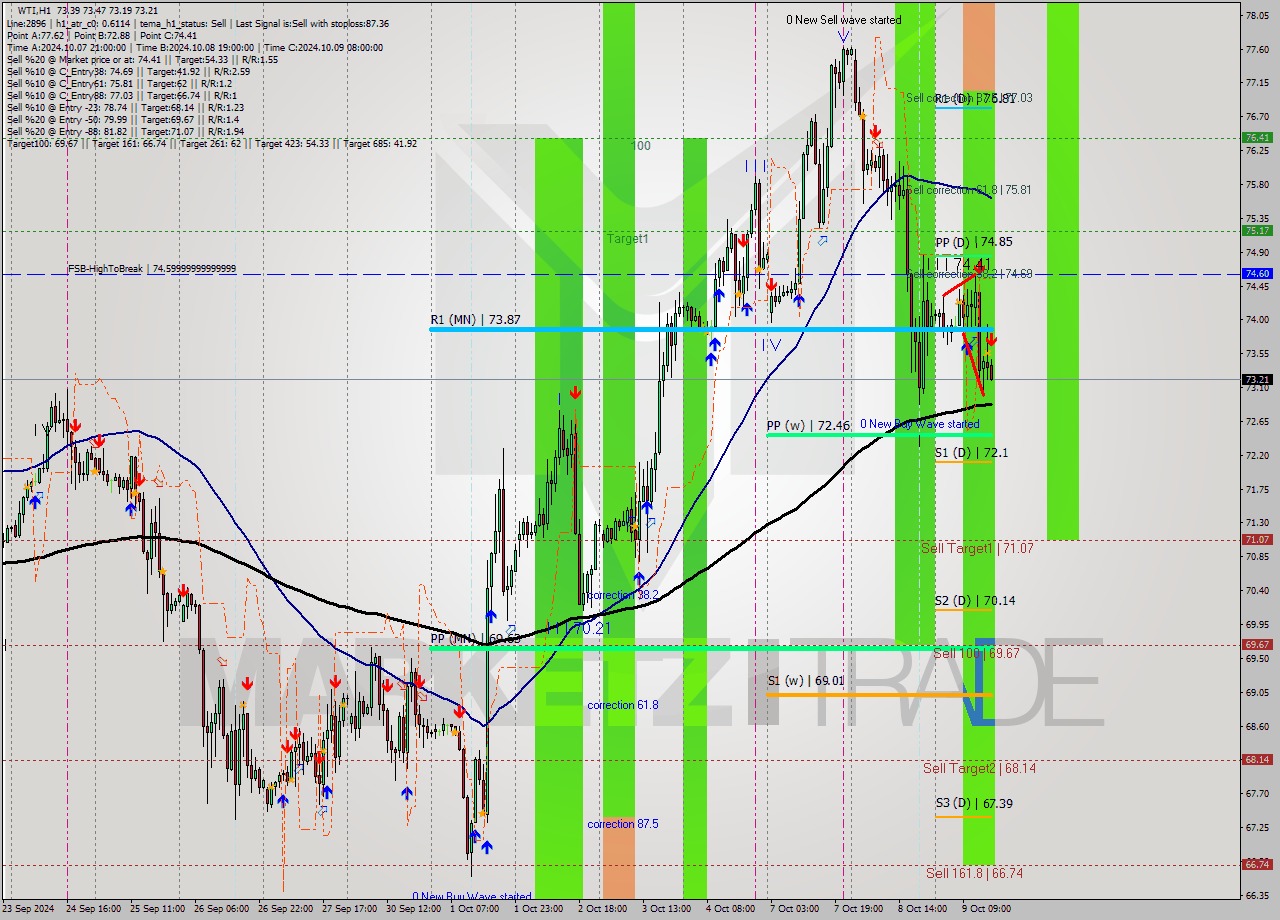Click the green 76.41 price axis tag
The width and height of the screenshot is (1280, 920).
click(x=1256, y=137)
